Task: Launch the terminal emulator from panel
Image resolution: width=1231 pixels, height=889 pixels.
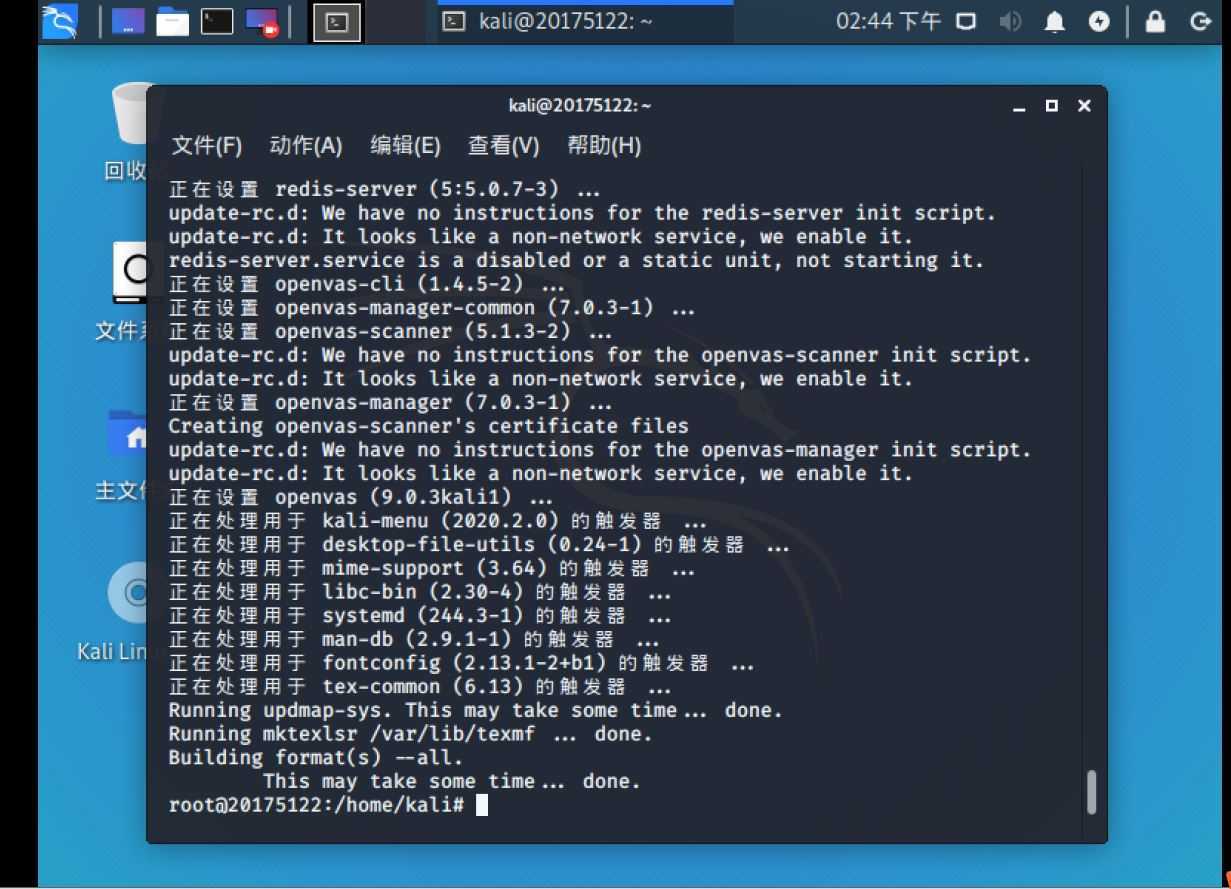Action: pos(217,21)
